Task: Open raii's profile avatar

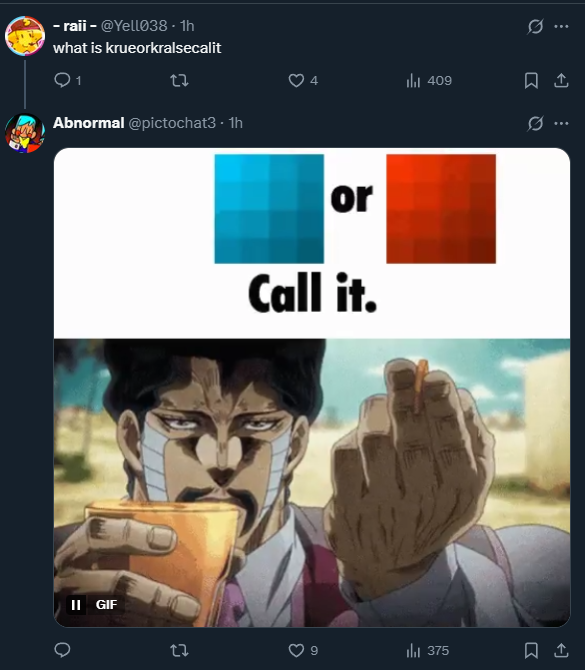Action: (25, 36)
